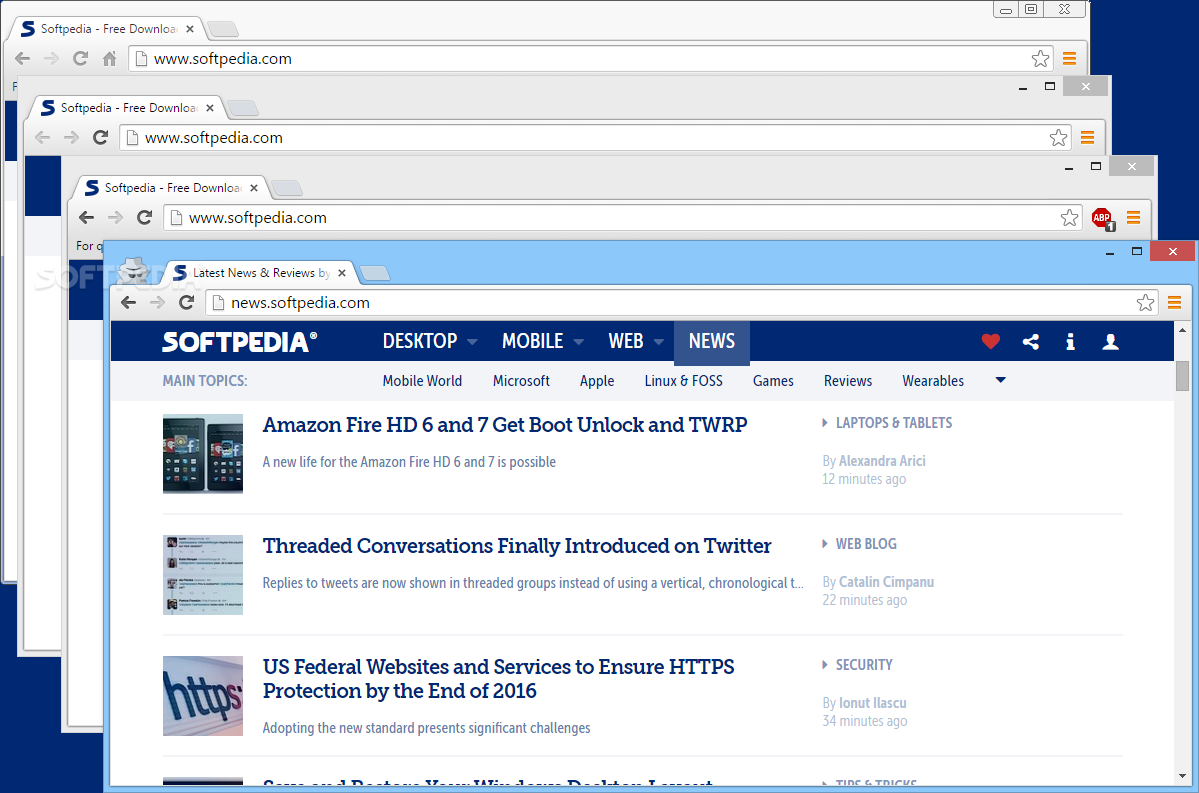Click the Adblock Plus icon in third window

(x=1103, y=219)
